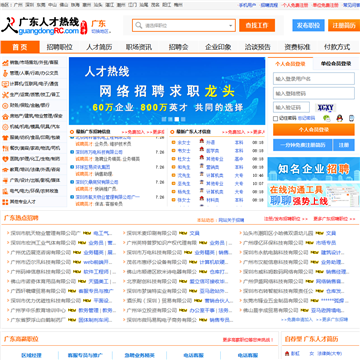
Task: Click the management/HR/admin category person icon
Action: coord(5,73)
